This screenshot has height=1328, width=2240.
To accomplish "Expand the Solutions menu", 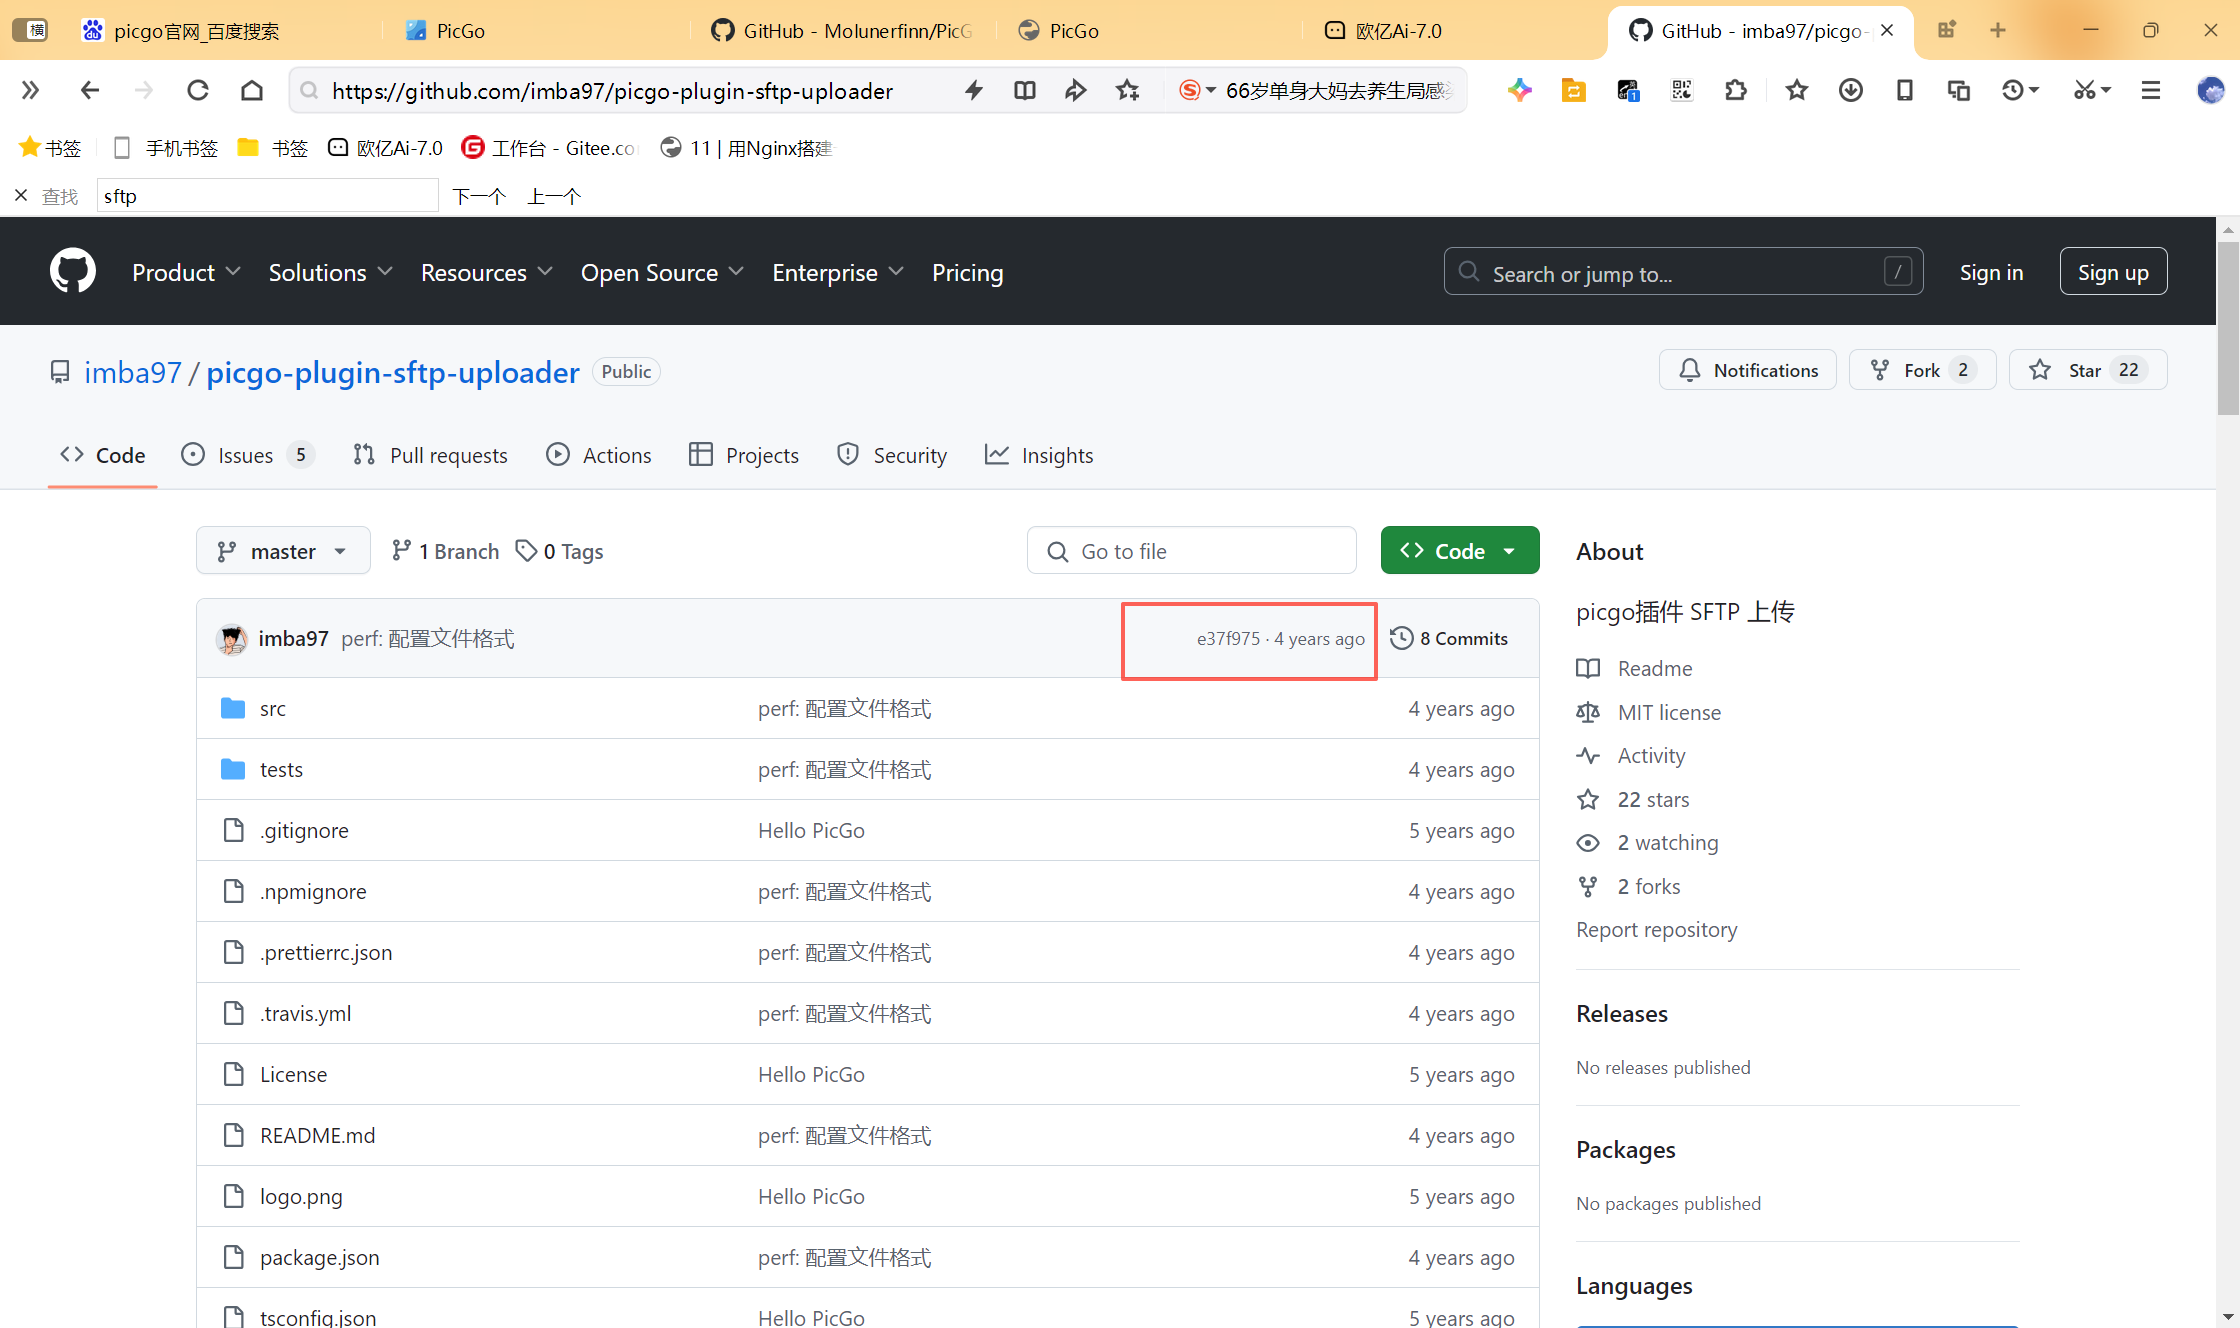I will pyautogui.click(x=330, y=272).
